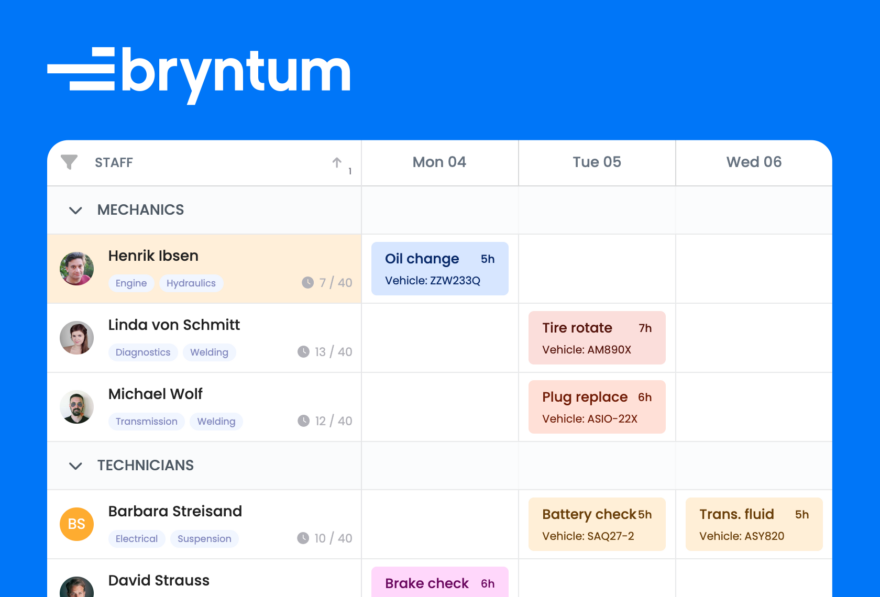
Task: Select the Wed 06 column header
Action: pyautogui.click(x=754, y=161)
